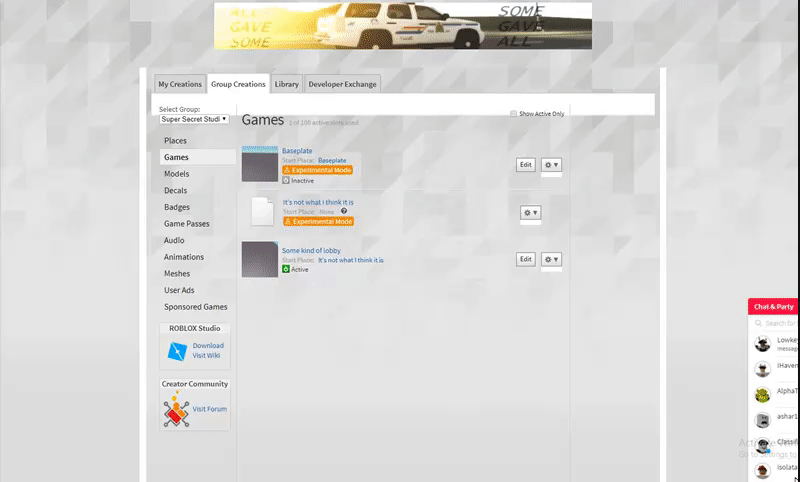This screenshot has width=800, height=482.
Task: Click the blank page thumbnail of It's not what I think it is
Action: point(263,212)
